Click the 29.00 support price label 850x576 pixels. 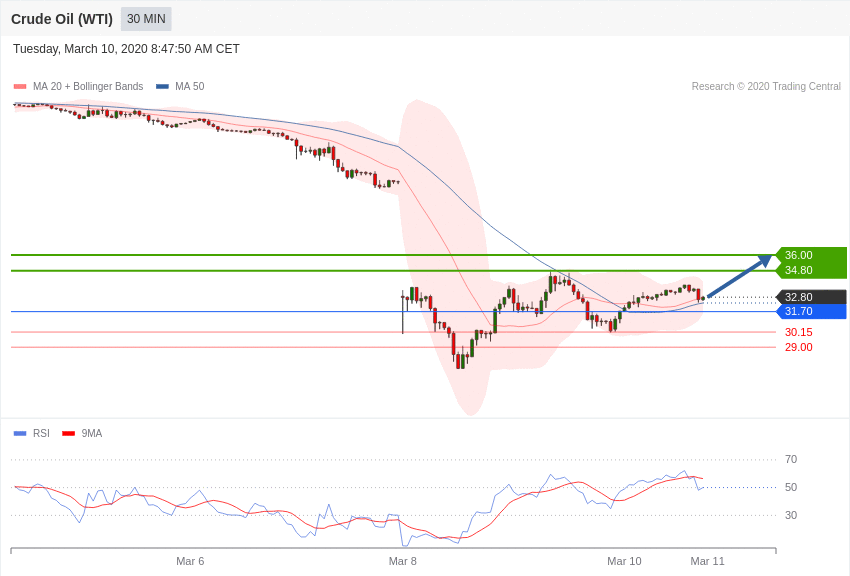(x=799, y=347)
